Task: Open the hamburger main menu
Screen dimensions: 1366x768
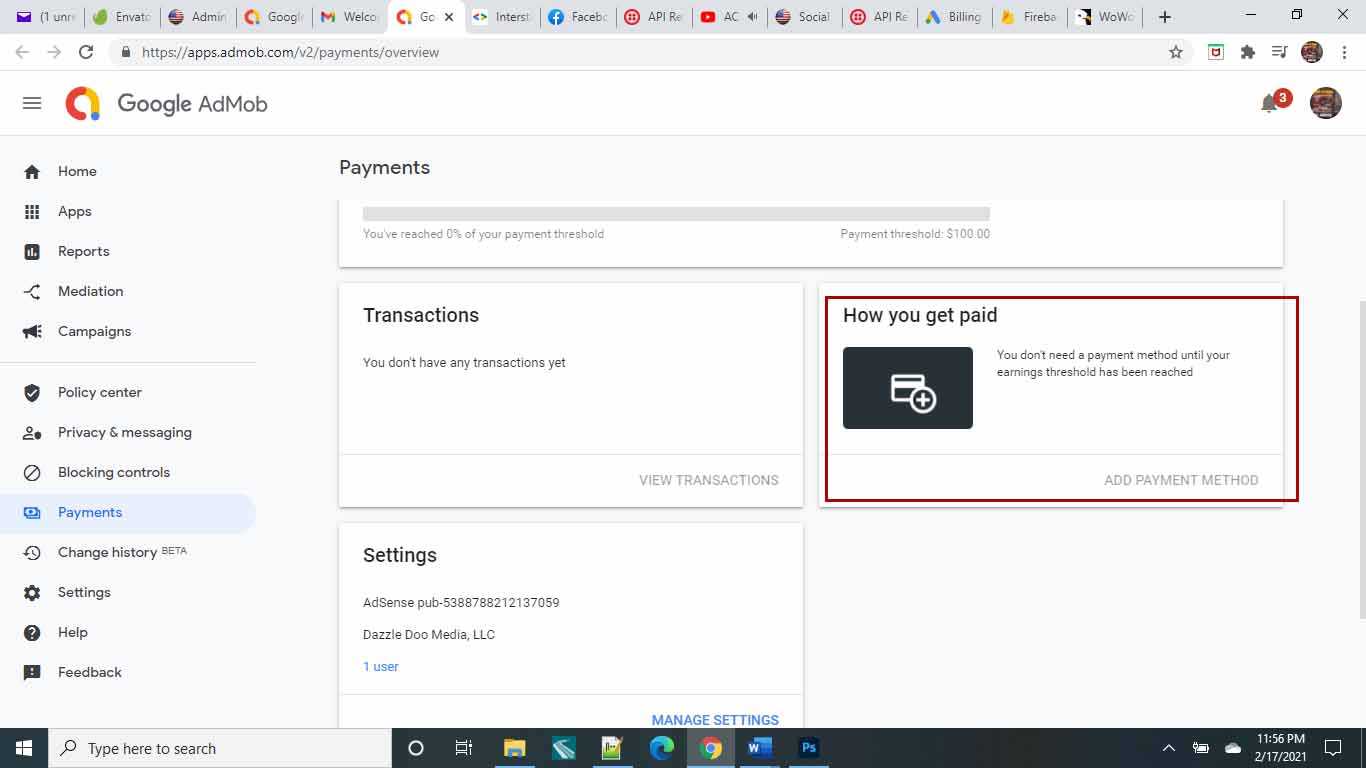Action: click(x=32, y=103)
